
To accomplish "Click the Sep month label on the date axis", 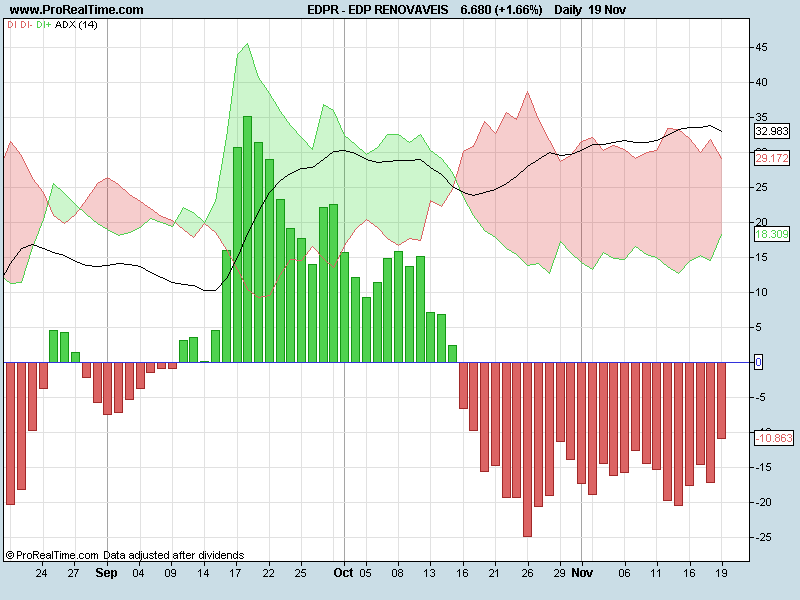I will 106,573.
